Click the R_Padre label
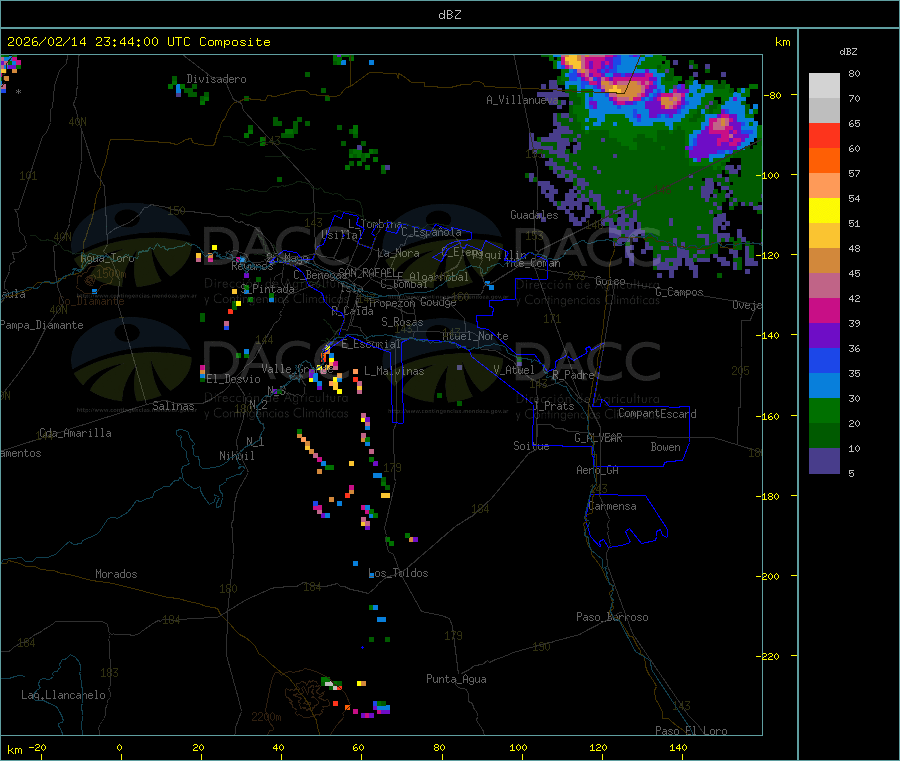This screenshot has width=900, height=761. (x=573, y=375)
